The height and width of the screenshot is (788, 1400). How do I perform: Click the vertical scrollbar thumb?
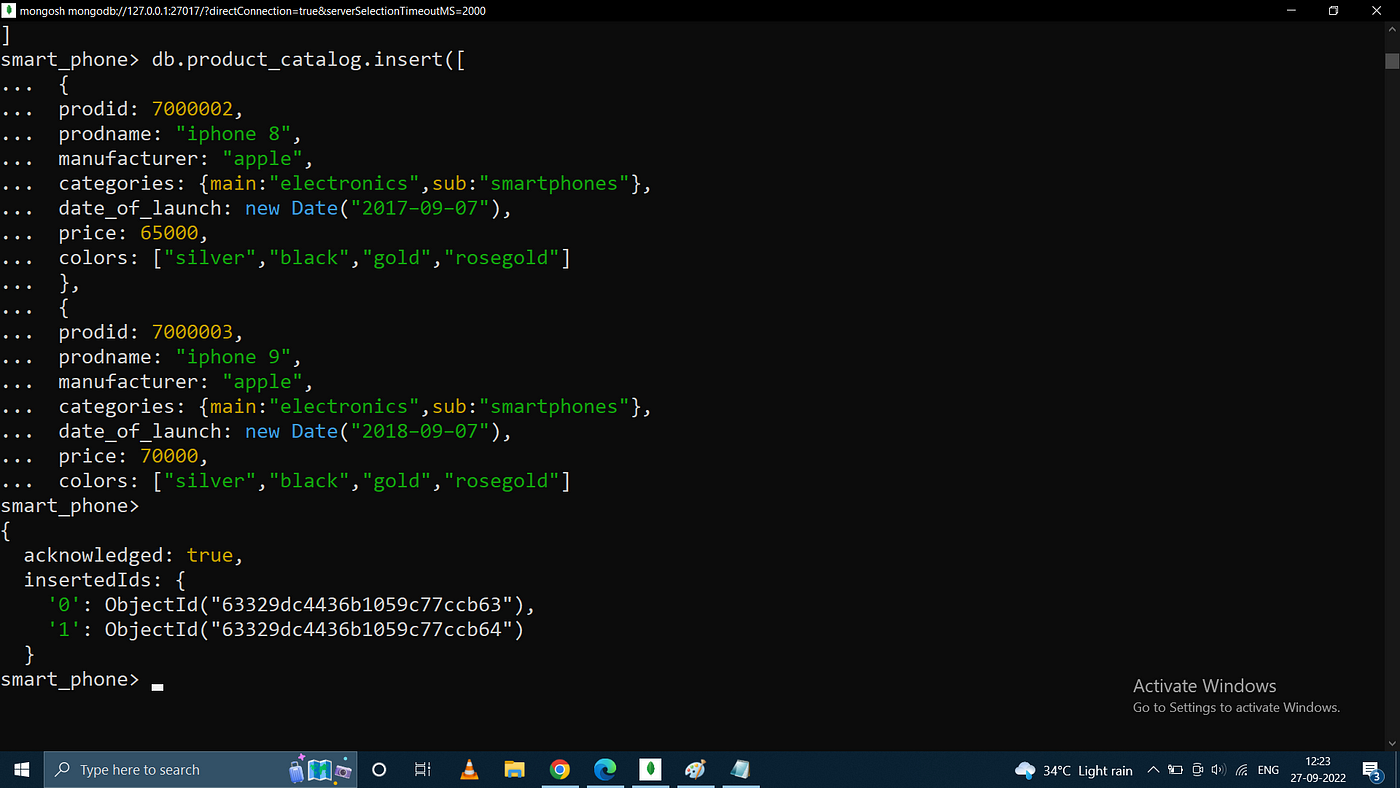pos(1391,59)
